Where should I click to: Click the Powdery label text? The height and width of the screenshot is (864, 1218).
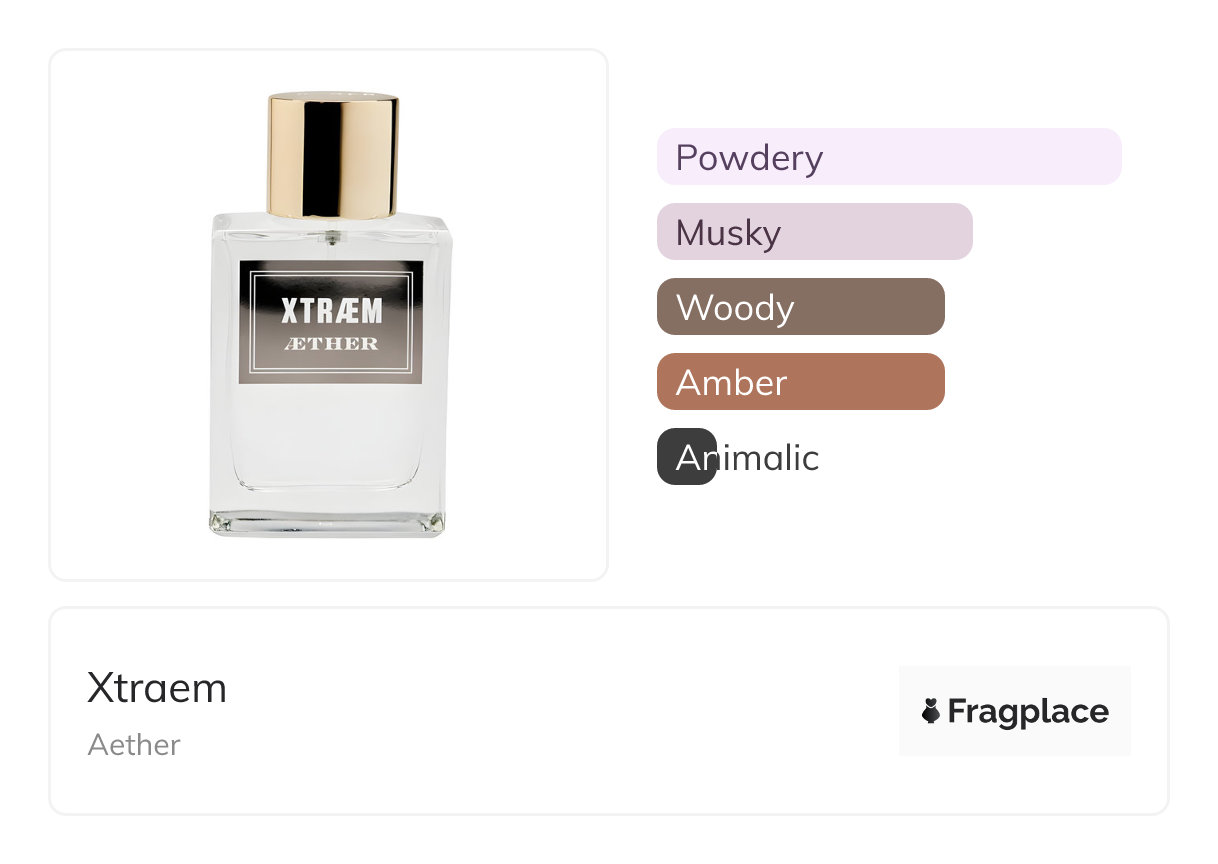749,158
